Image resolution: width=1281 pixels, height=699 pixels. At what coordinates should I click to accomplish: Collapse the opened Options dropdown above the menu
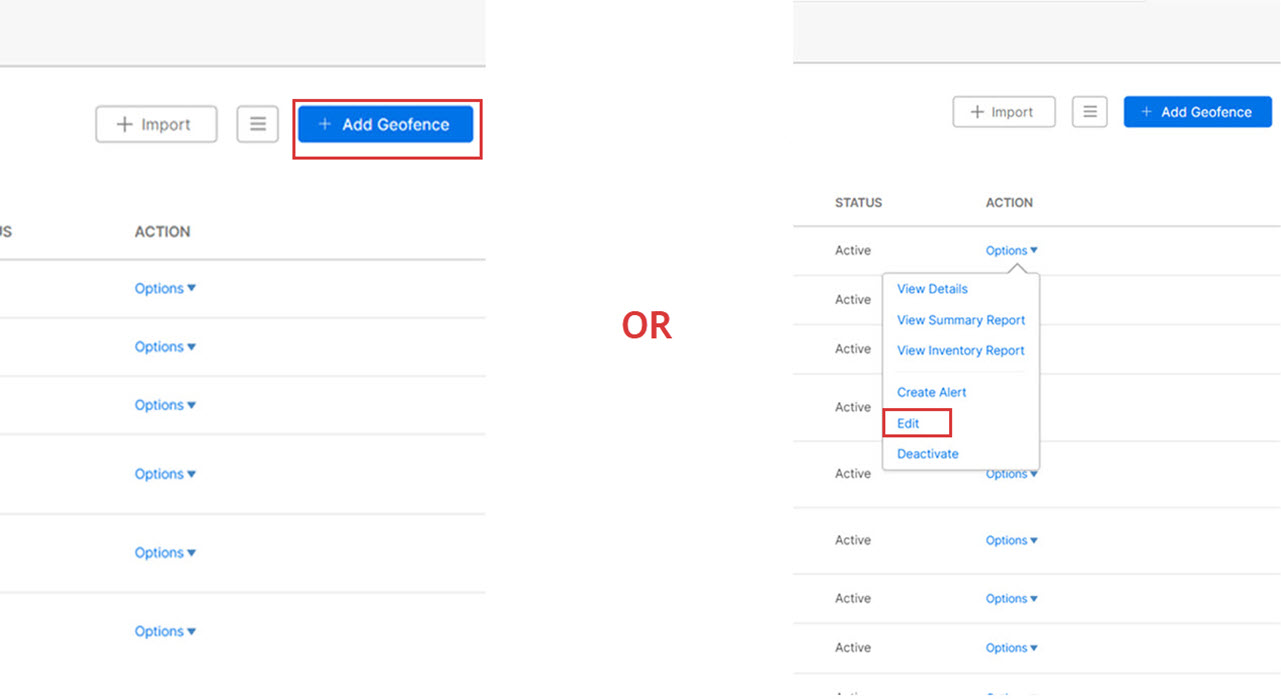(1012, 251)
